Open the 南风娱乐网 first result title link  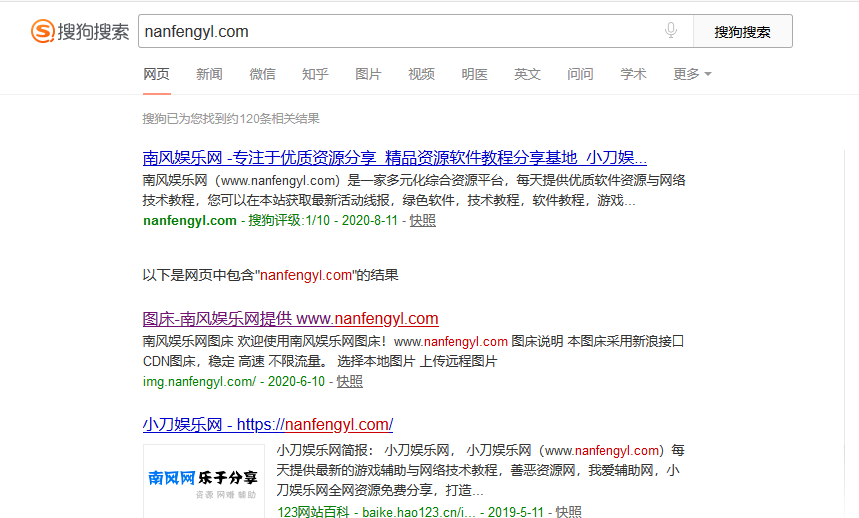(394, 157)
